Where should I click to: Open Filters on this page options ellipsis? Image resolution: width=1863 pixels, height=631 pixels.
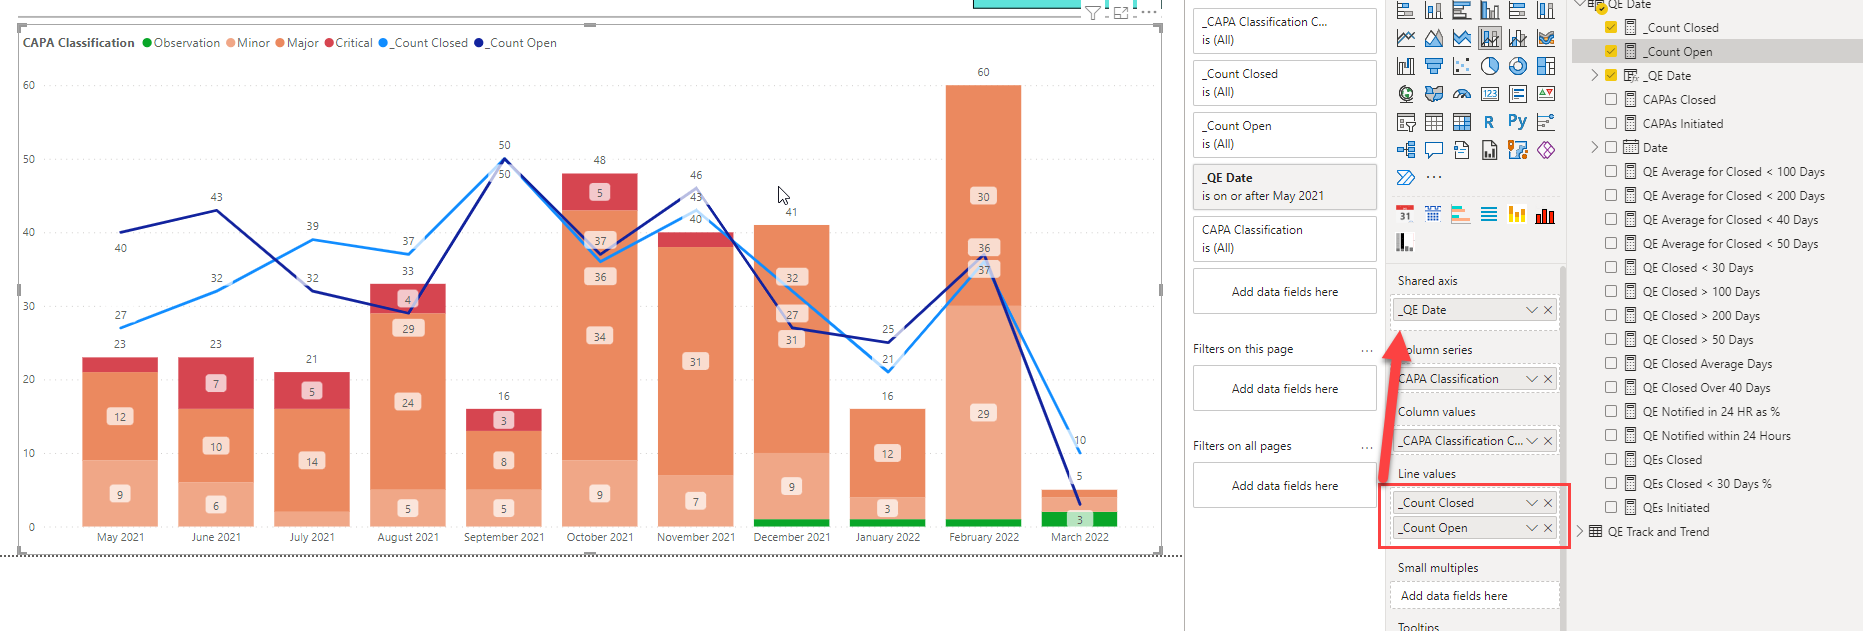[1367, 350]
